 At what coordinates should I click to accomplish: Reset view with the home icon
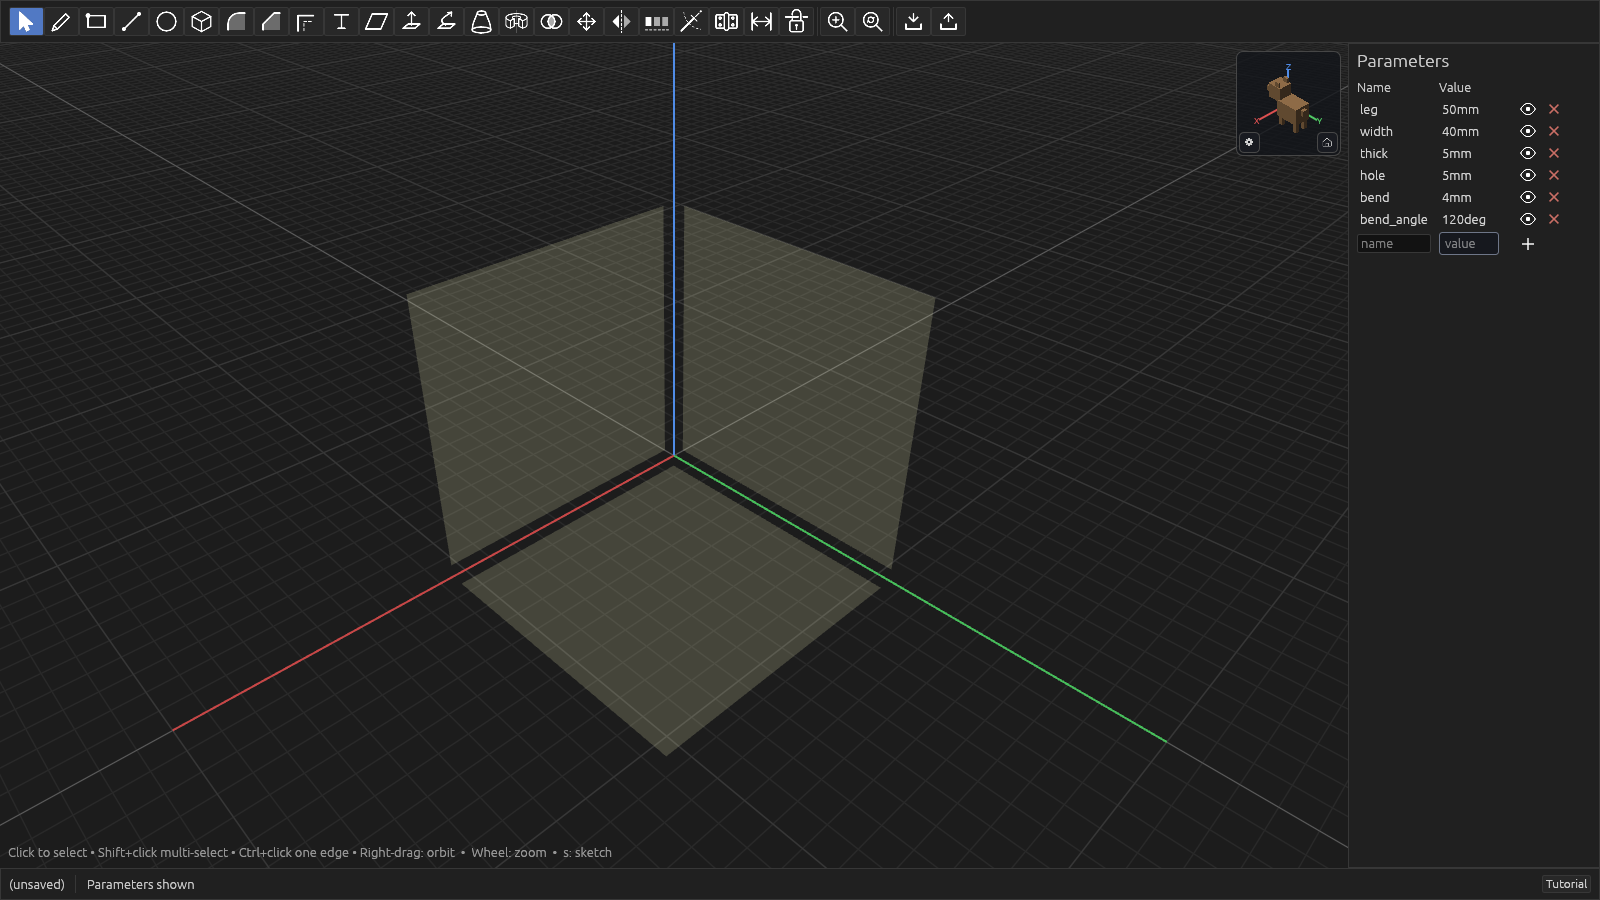coord(1327,142)
